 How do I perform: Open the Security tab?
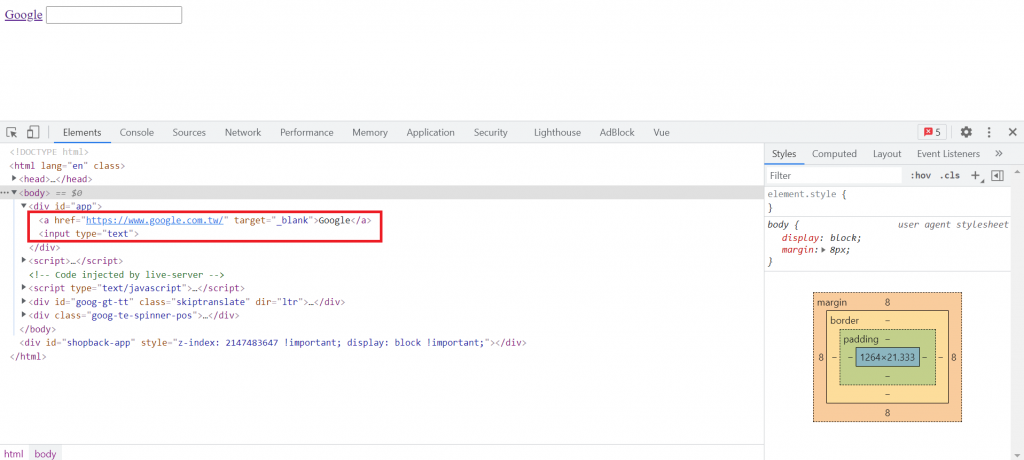click(x=490, y=132)
